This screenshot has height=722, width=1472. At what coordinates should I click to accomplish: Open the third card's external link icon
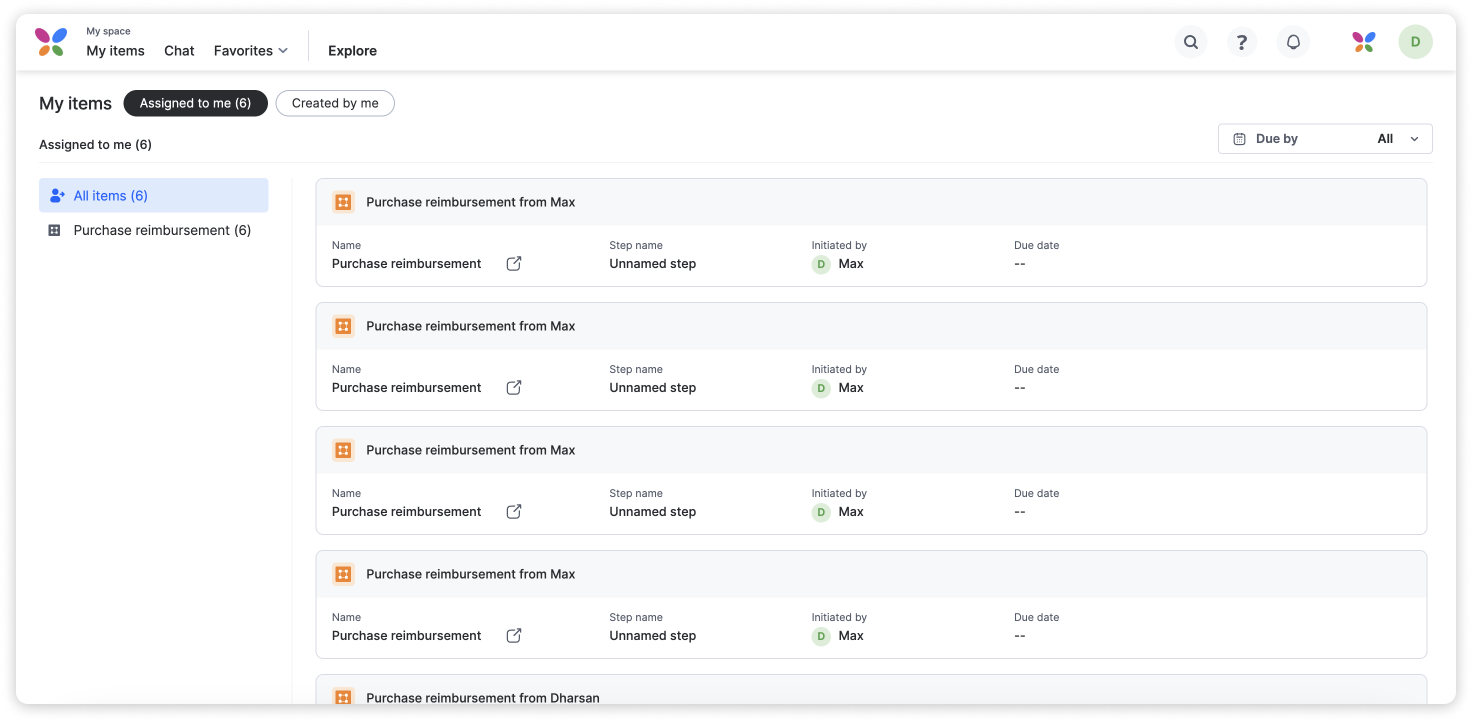pos(514,512)
